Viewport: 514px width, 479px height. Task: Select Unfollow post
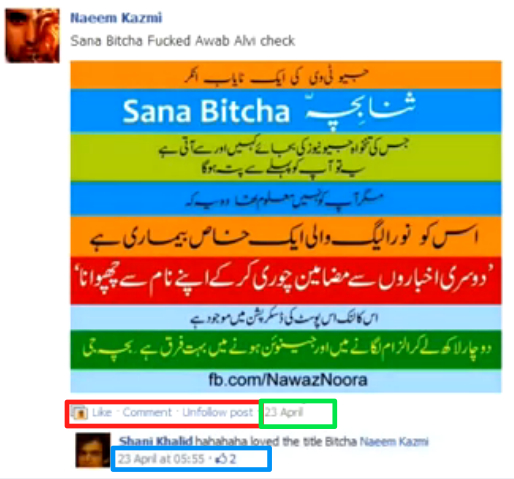tap(217, 412)
